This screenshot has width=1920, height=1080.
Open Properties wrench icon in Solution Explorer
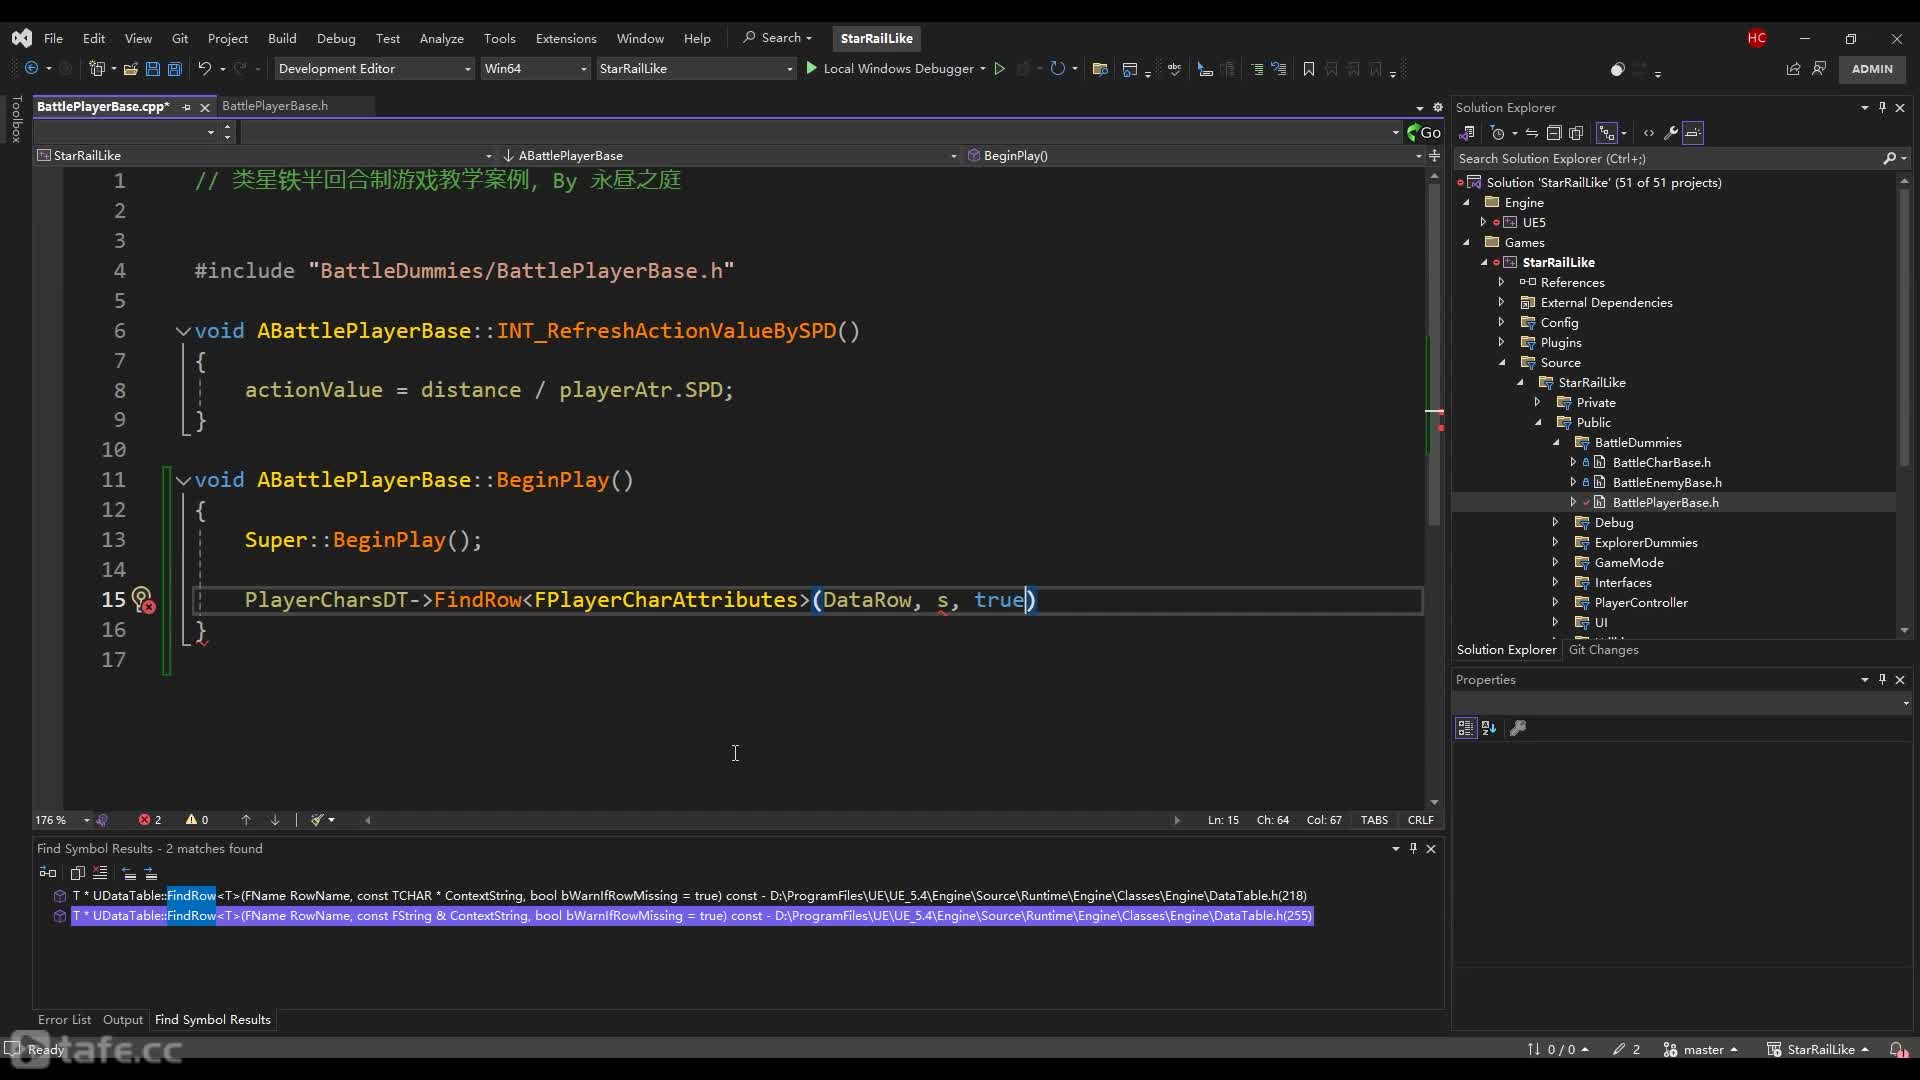click(x=1670, y=132)
